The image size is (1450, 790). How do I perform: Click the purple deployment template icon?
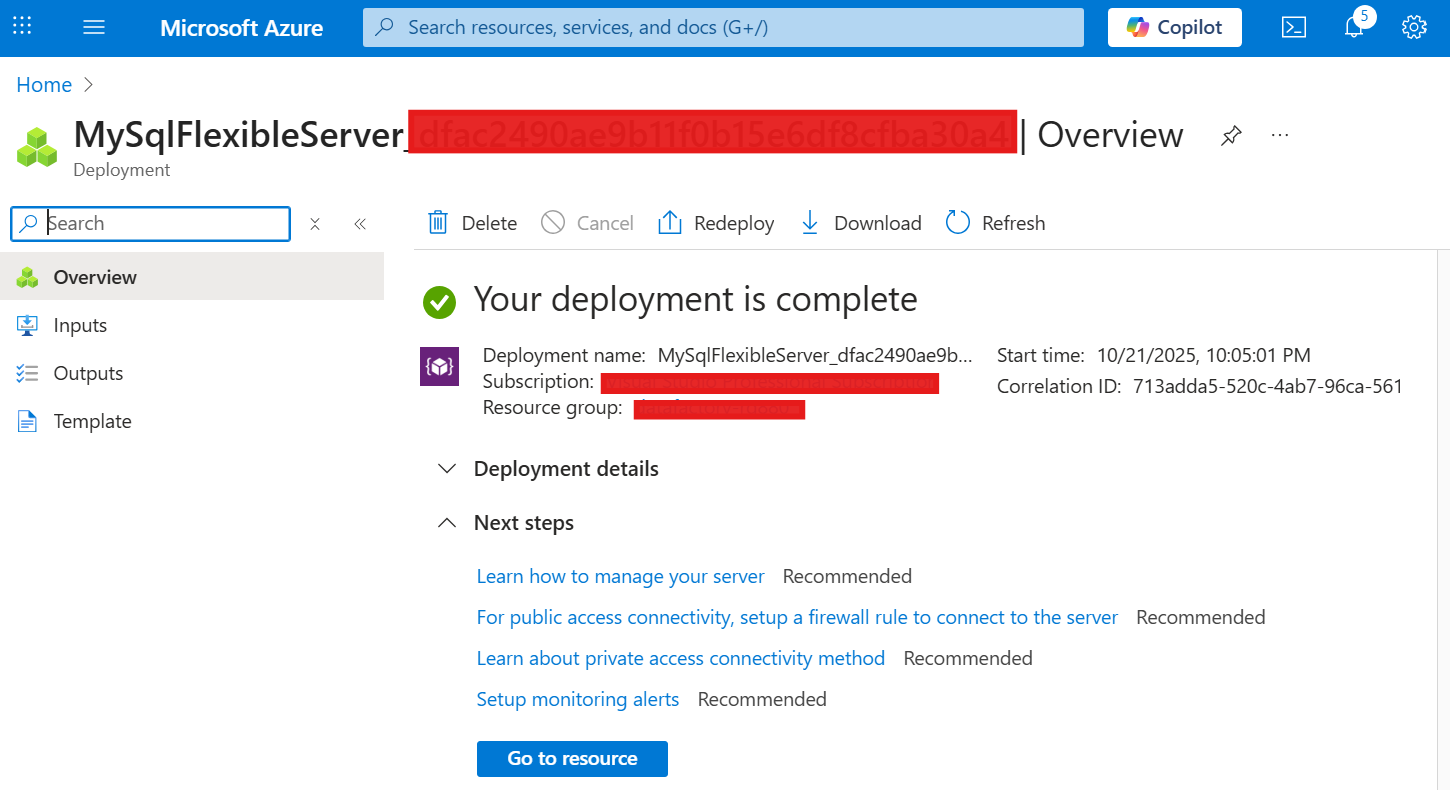(439, 367)
